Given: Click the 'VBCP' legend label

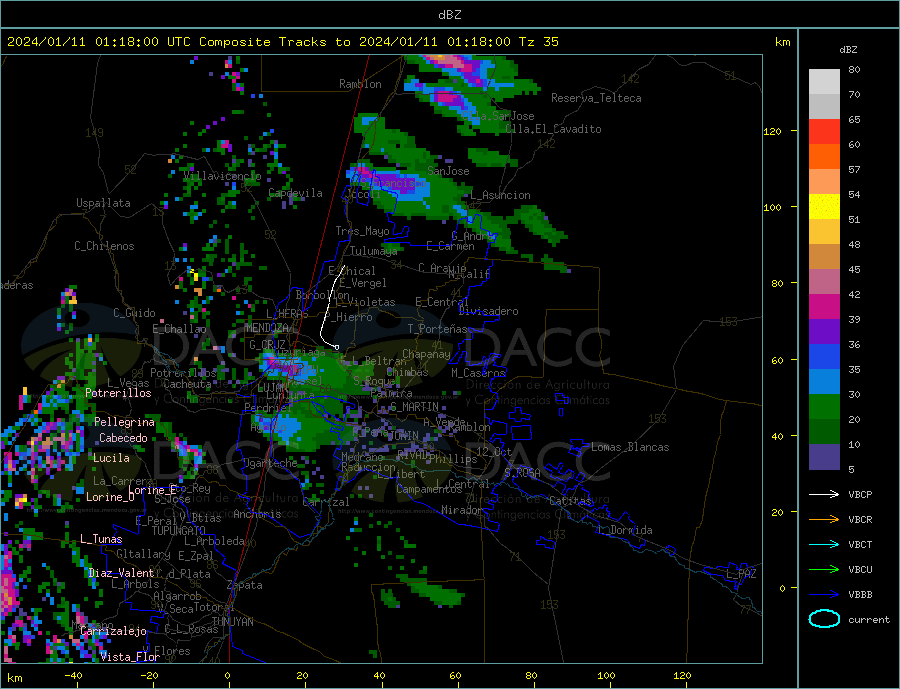Looking at the screenshot, I should pyautogui.click(x=860, y=494).
